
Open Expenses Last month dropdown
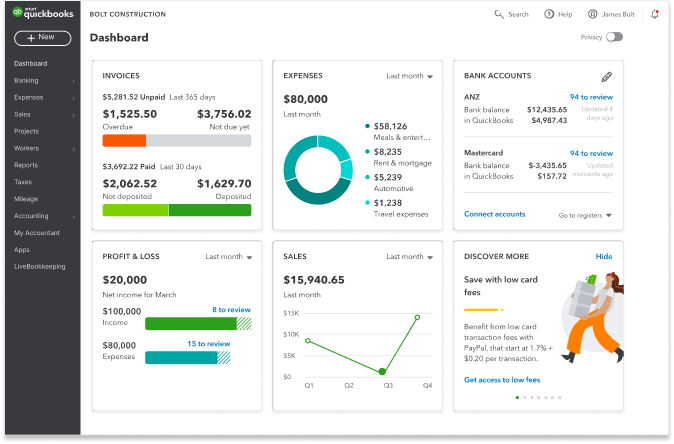pyautogui.click(x=409, y=76)
